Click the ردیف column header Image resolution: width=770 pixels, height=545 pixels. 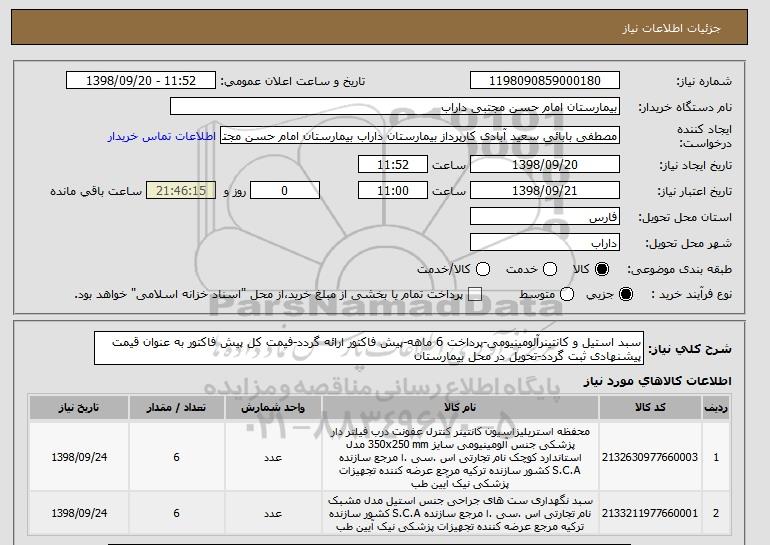point(716,408)
